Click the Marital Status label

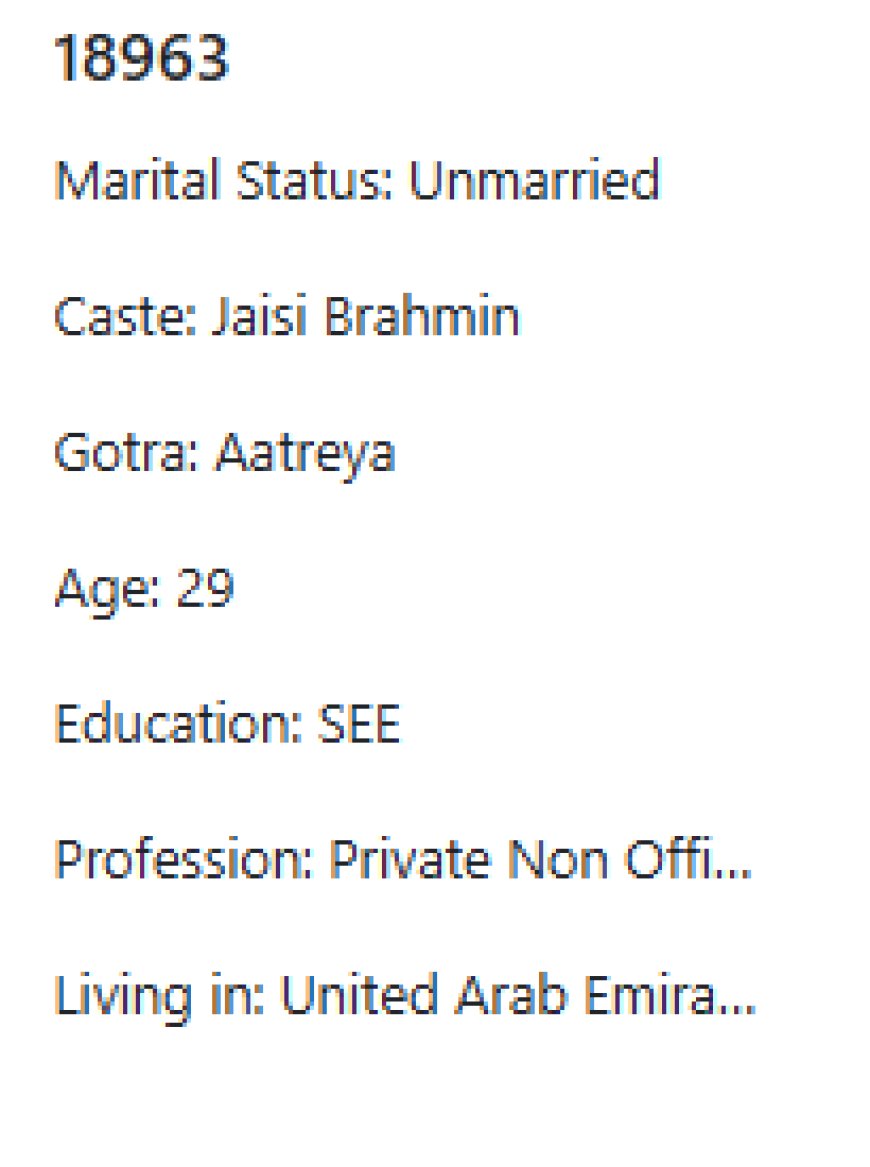pyautogui.click(x=223, y=180)
